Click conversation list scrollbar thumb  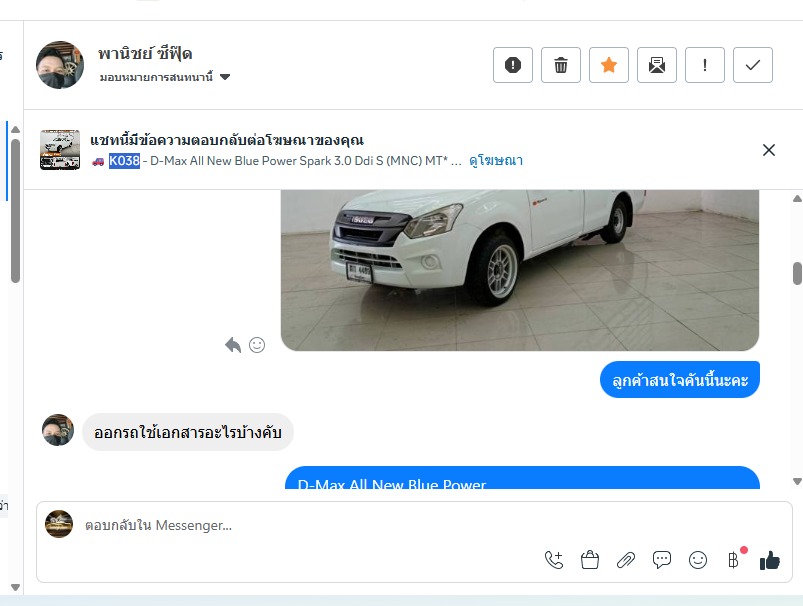[x=15, y=211]
